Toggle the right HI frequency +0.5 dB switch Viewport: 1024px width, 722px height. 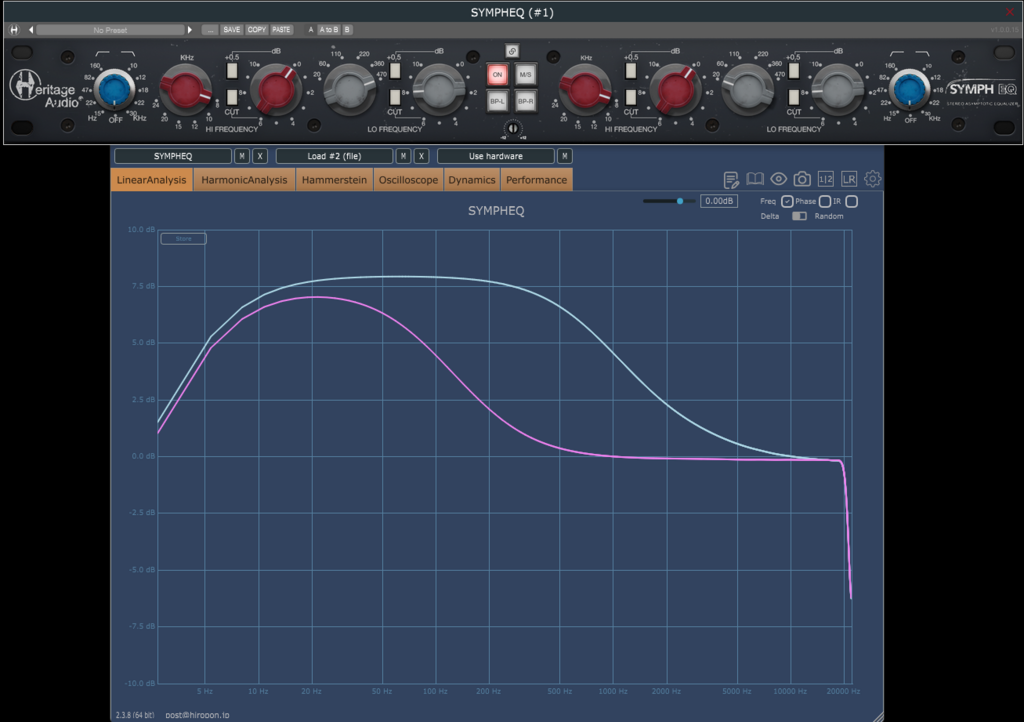coord(631,71)
